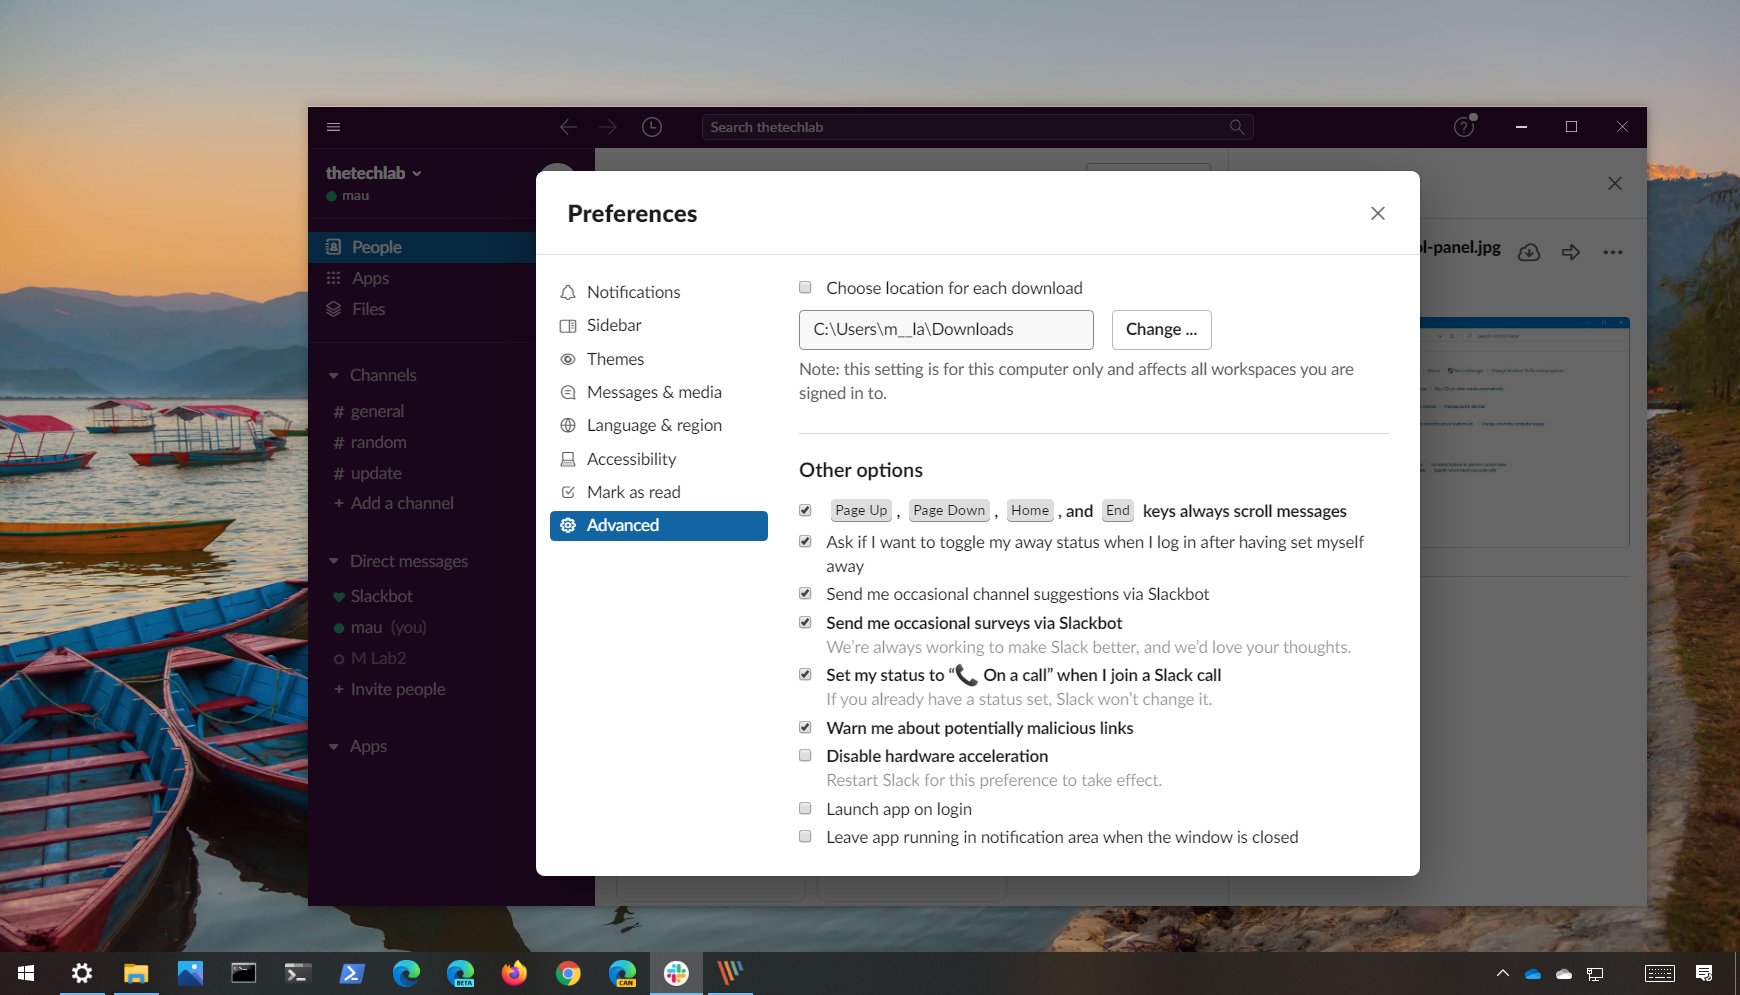Screen dimensions: 1740x995
Task: Open the Slack hamburger menu icon
Action: 334,127
